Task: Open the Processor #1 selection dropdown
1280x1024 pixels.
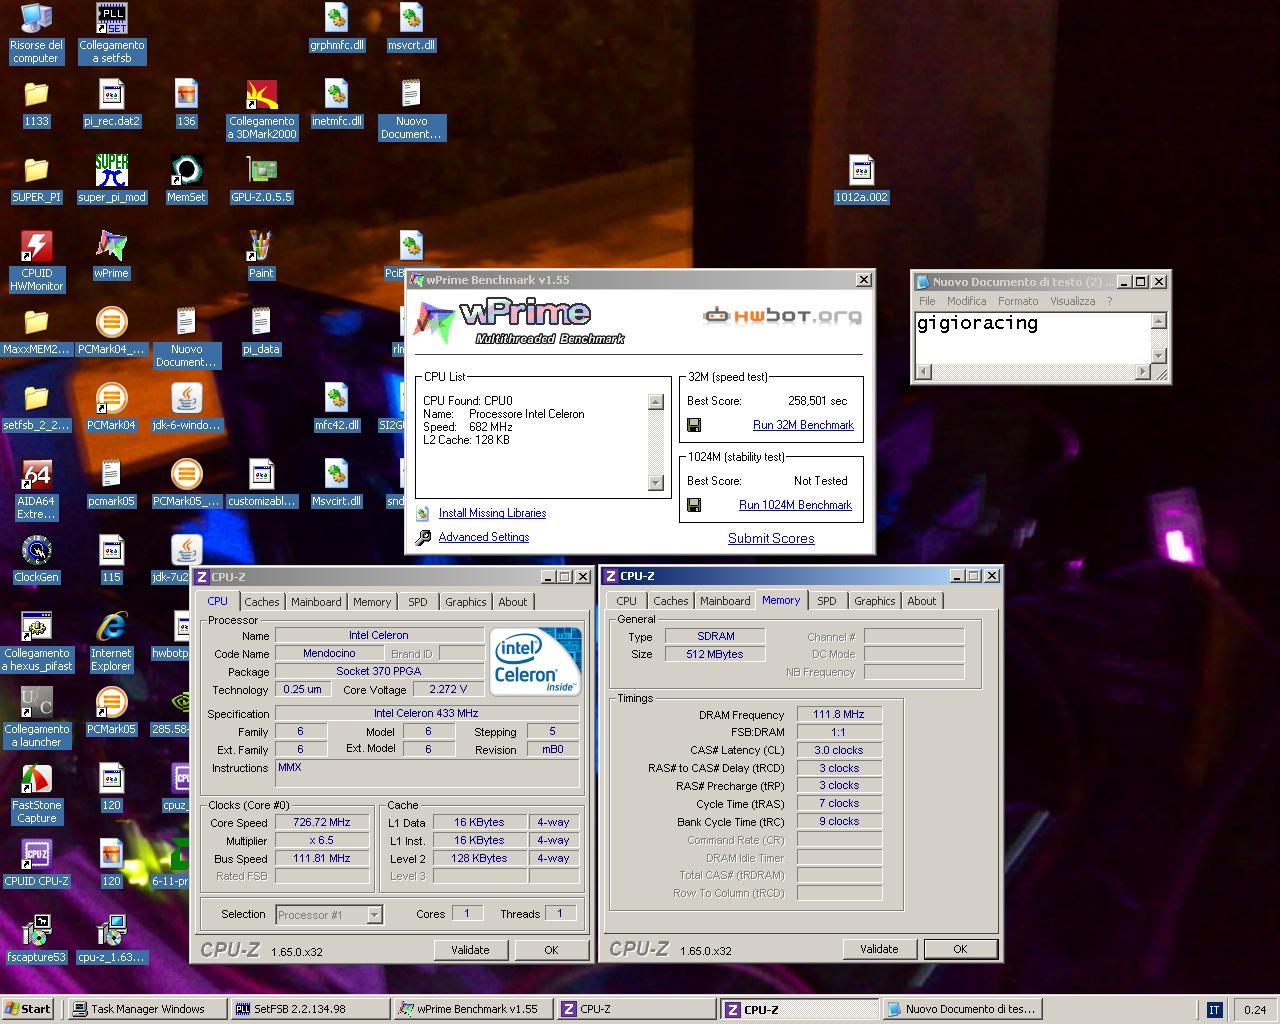Action: pos(373,915)
